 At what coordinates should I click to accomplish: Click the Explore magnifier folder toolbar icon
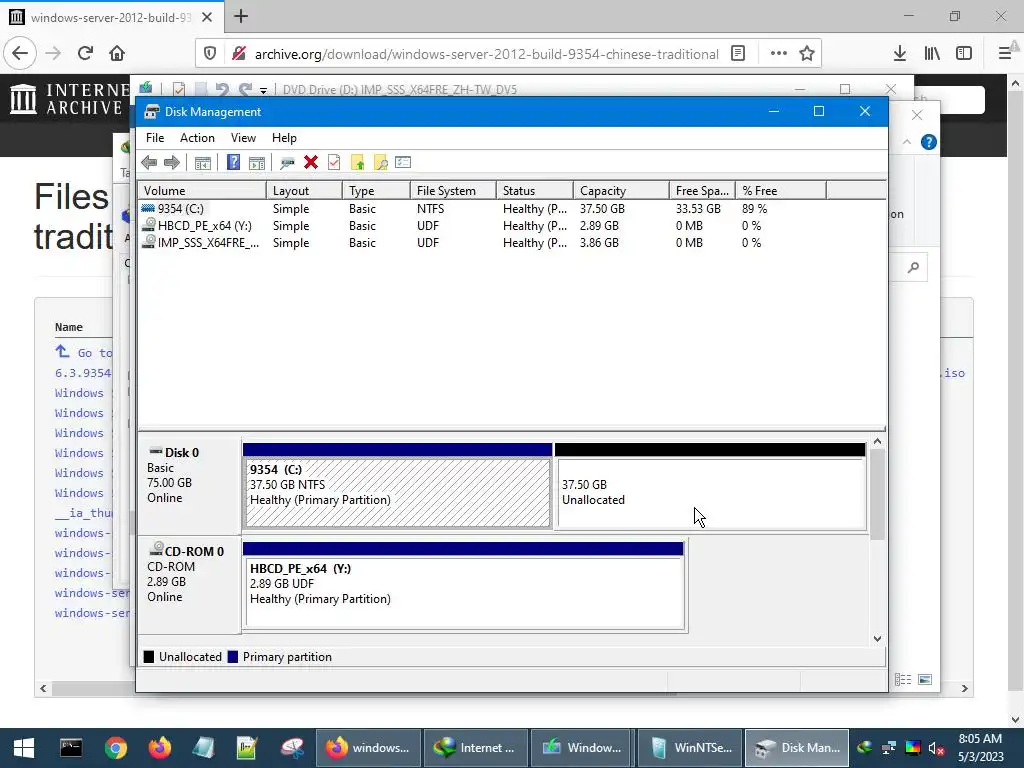coord(380,163)
